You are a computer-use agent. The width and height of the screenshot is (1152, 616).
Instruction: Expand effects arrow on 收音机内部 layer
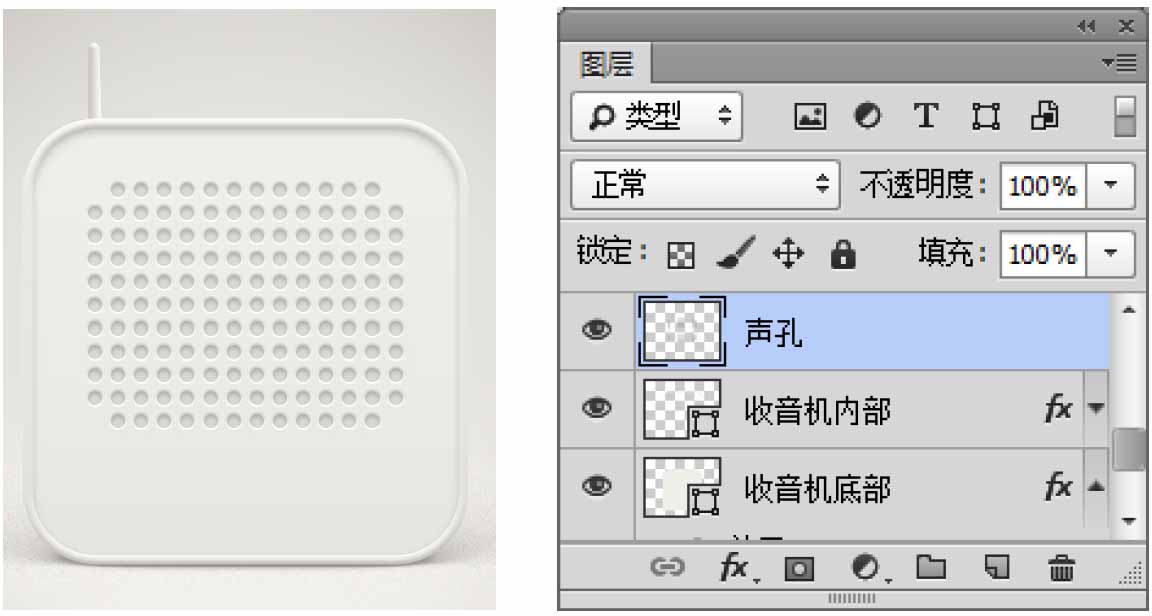tap(1095, 409)
